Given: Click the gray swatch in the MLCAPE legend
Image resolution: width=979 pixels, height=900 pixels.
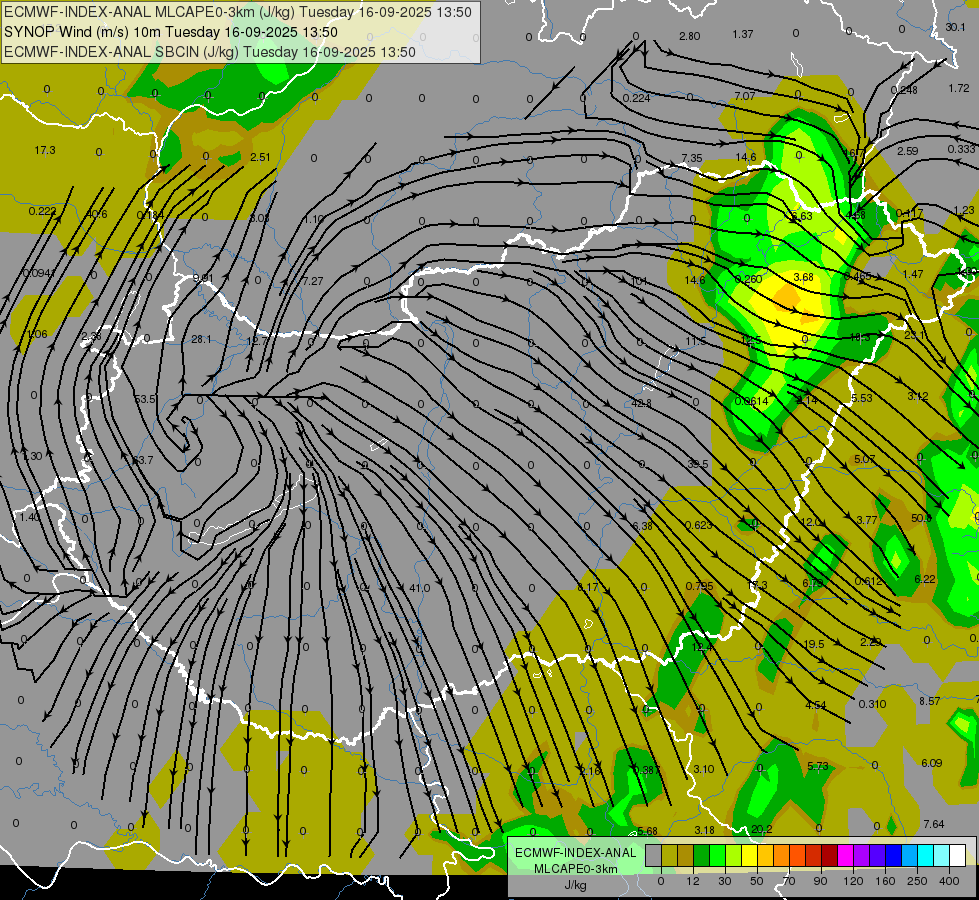Looking at the screenshot, I should [x=654, y=855].
